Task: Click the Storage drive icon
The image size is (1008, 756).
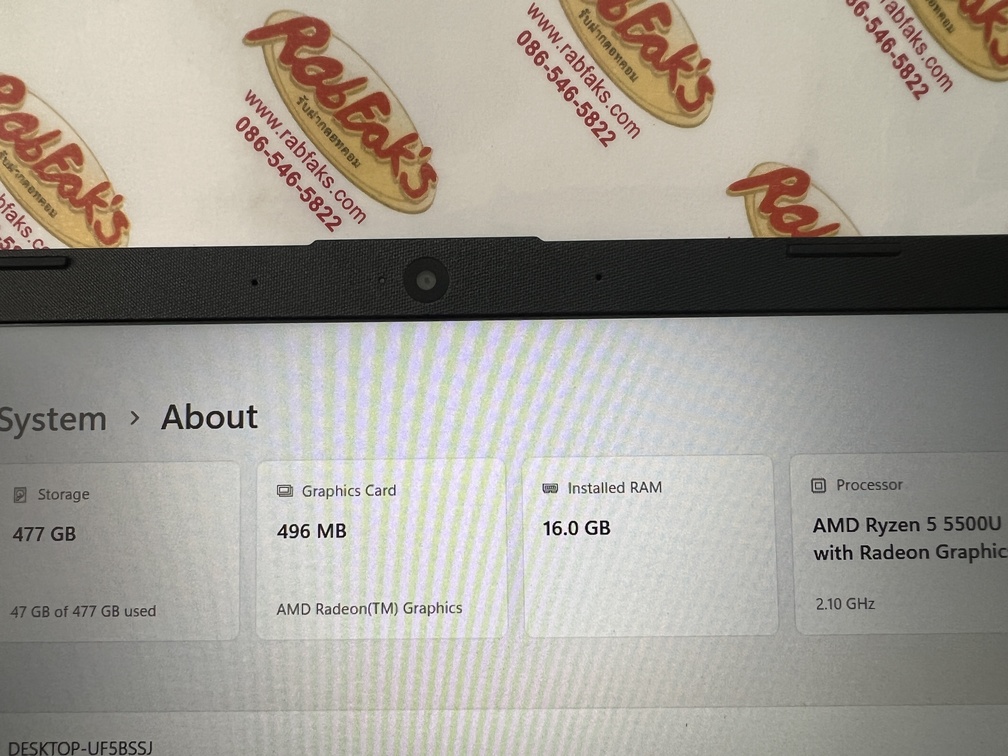Action: pos(20,494)
